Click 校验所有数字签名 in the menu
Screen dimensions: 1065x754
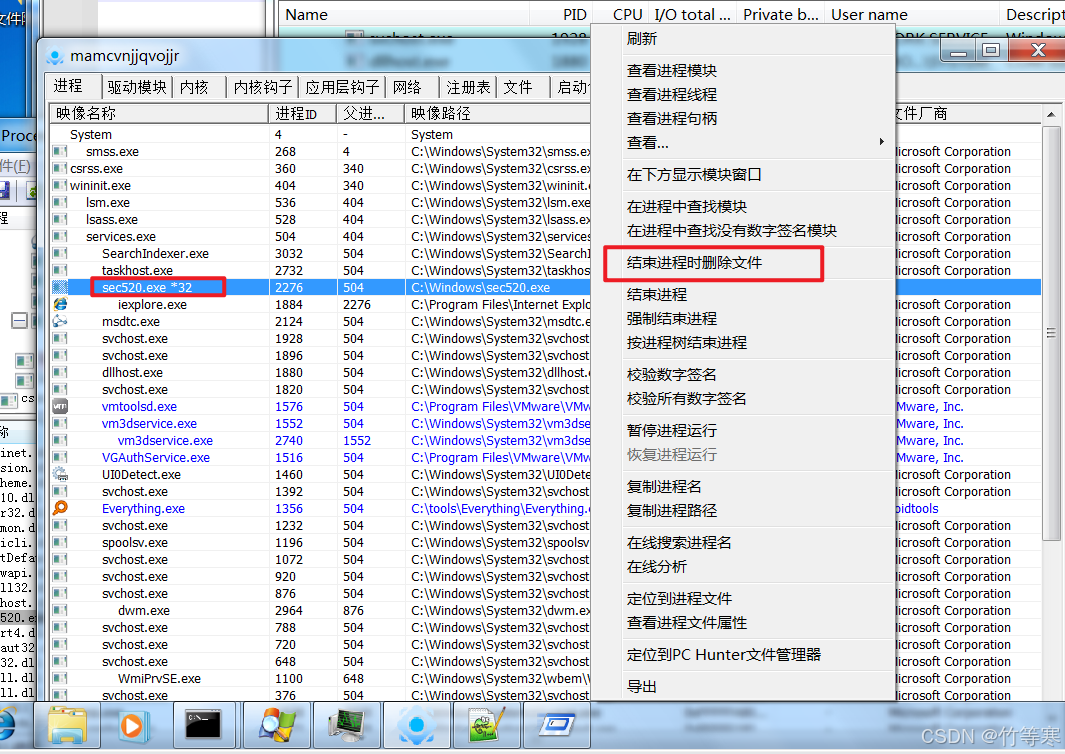pos(686,399)
